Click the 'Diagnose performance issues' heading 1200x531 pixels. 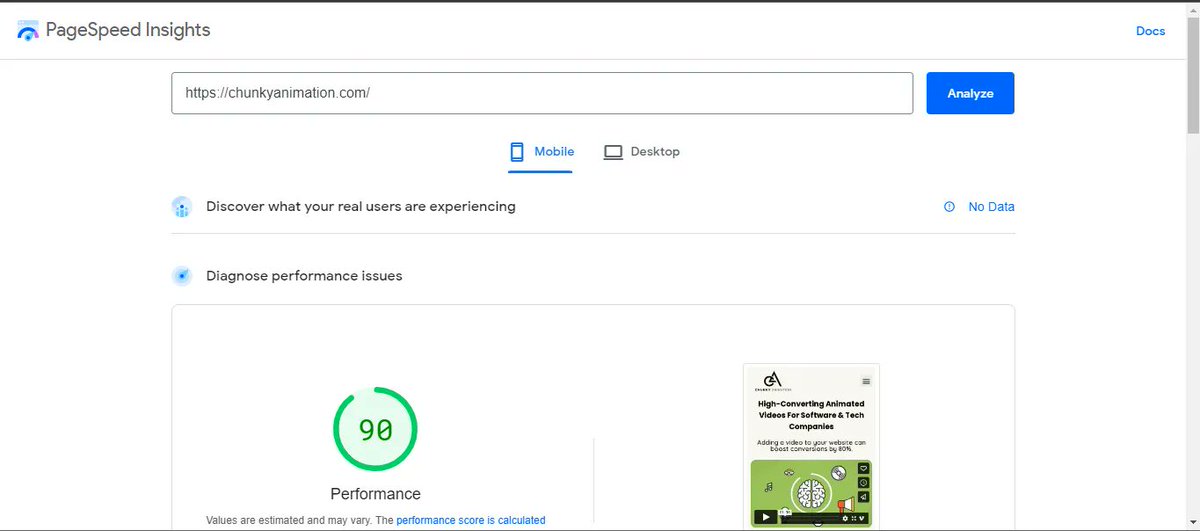coord(304,276)
